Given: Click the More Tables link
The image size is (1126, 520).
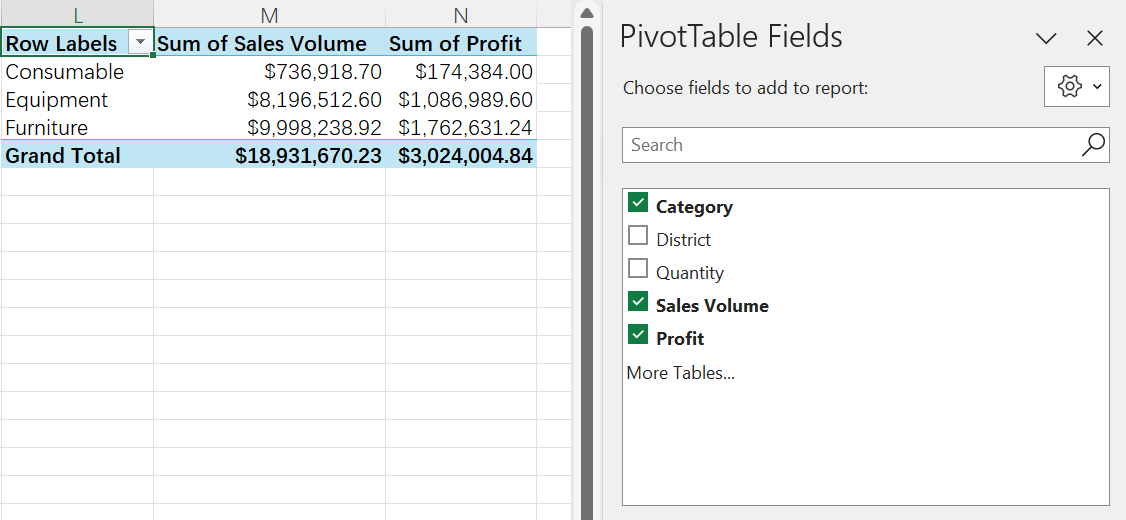Looking at the screenshot, I should [680, 373].
